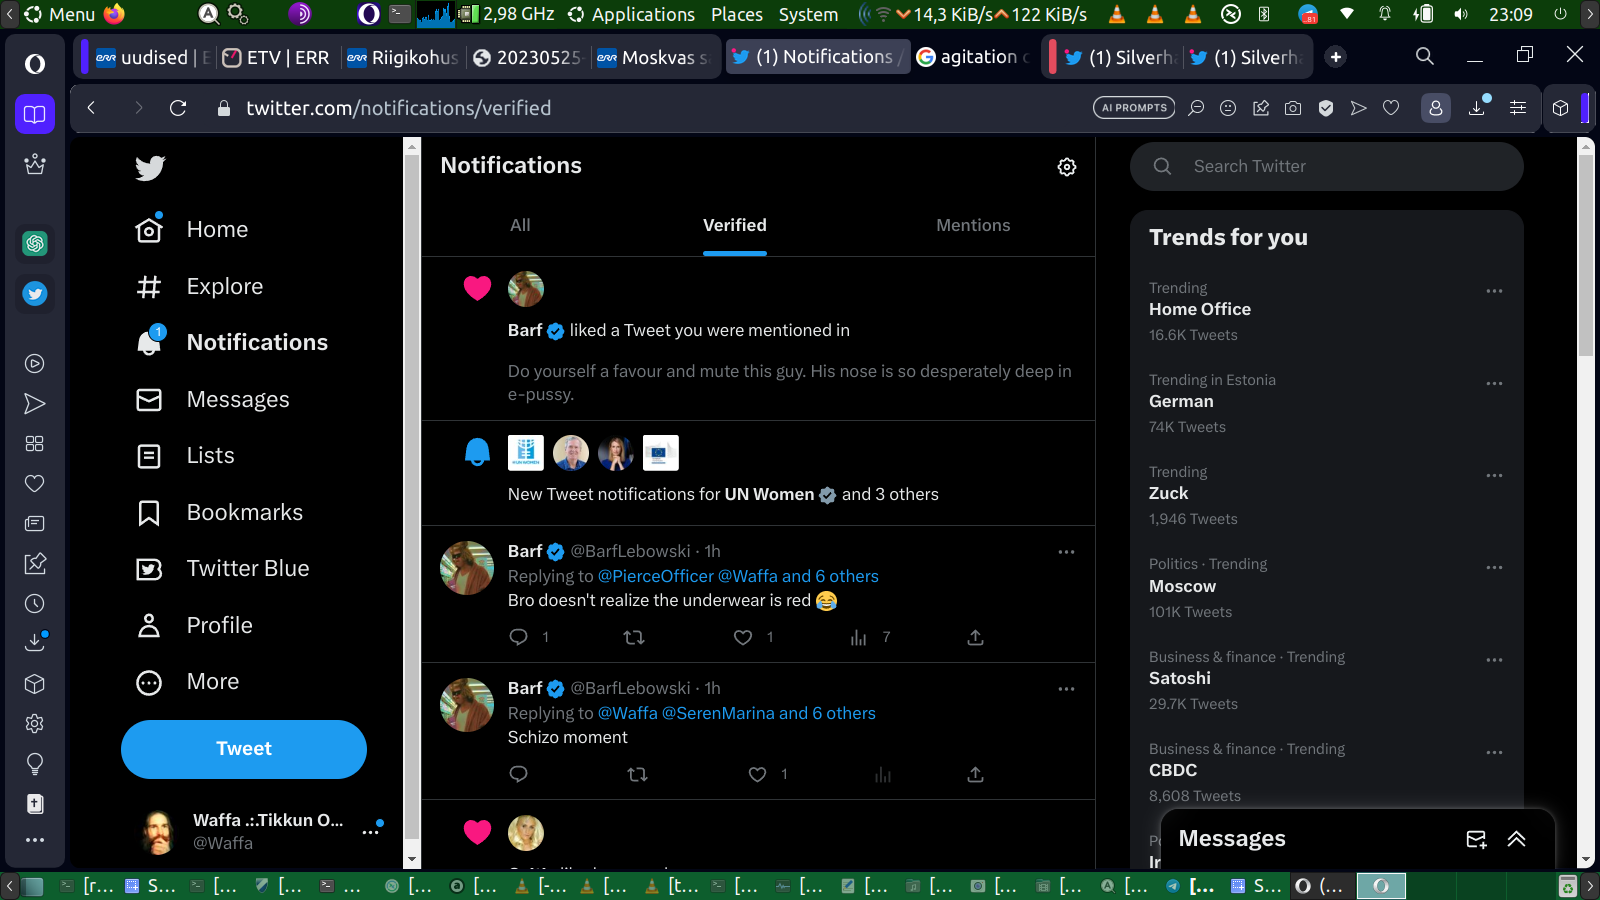This screenshot has height=900, width=1600.
Task: Open the Places system menu
Action: 737,14
